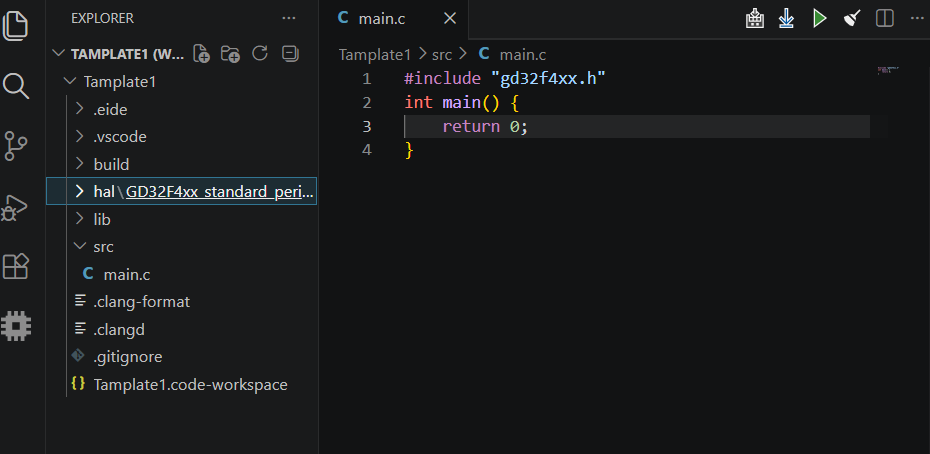Click the Clean broom icon

pyautogui.click(x=852, y=18)
